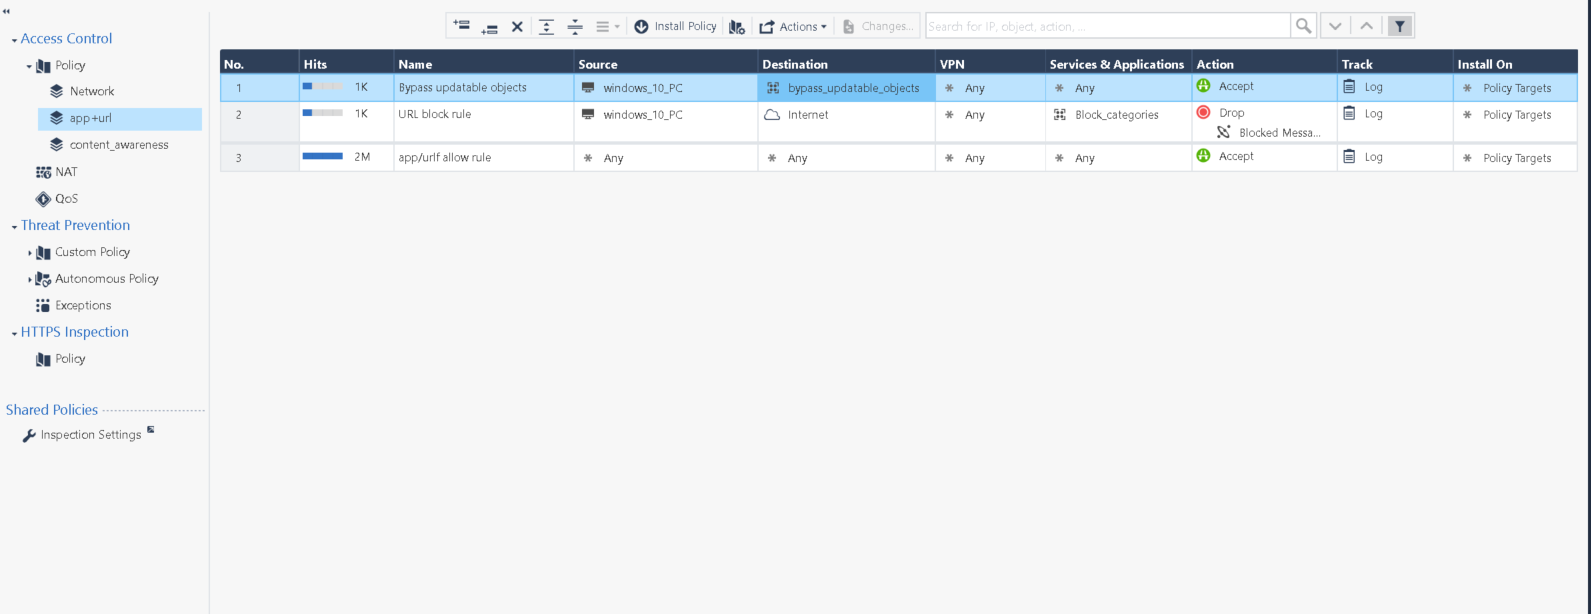The width and height of the screenshot is (1591, 614).
Task: Click the Changes button
Action: coord(878,27)
